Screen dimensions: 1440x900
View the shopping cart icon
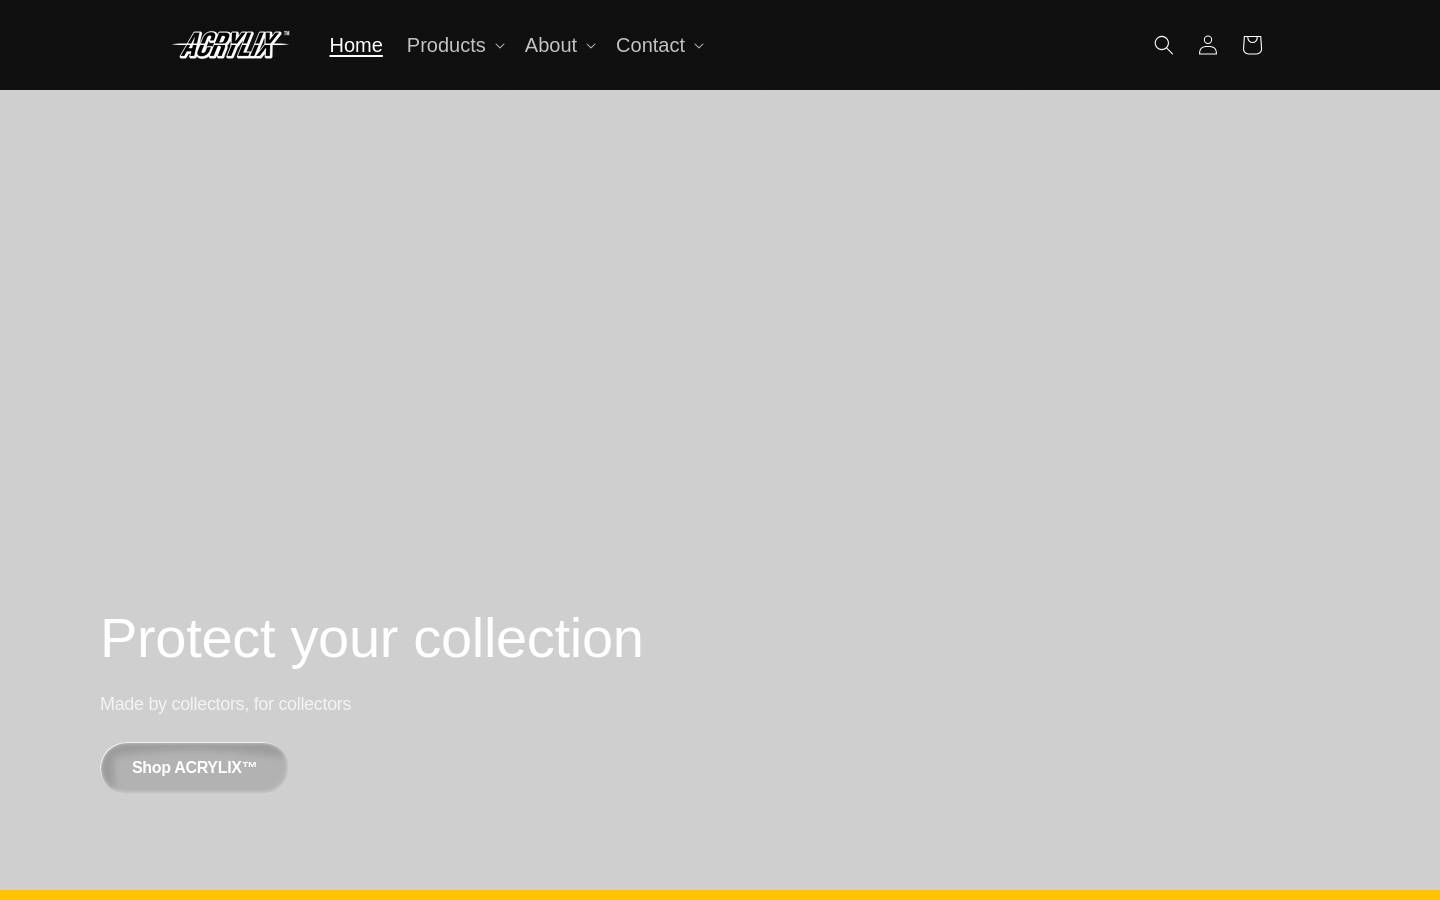1251,45
